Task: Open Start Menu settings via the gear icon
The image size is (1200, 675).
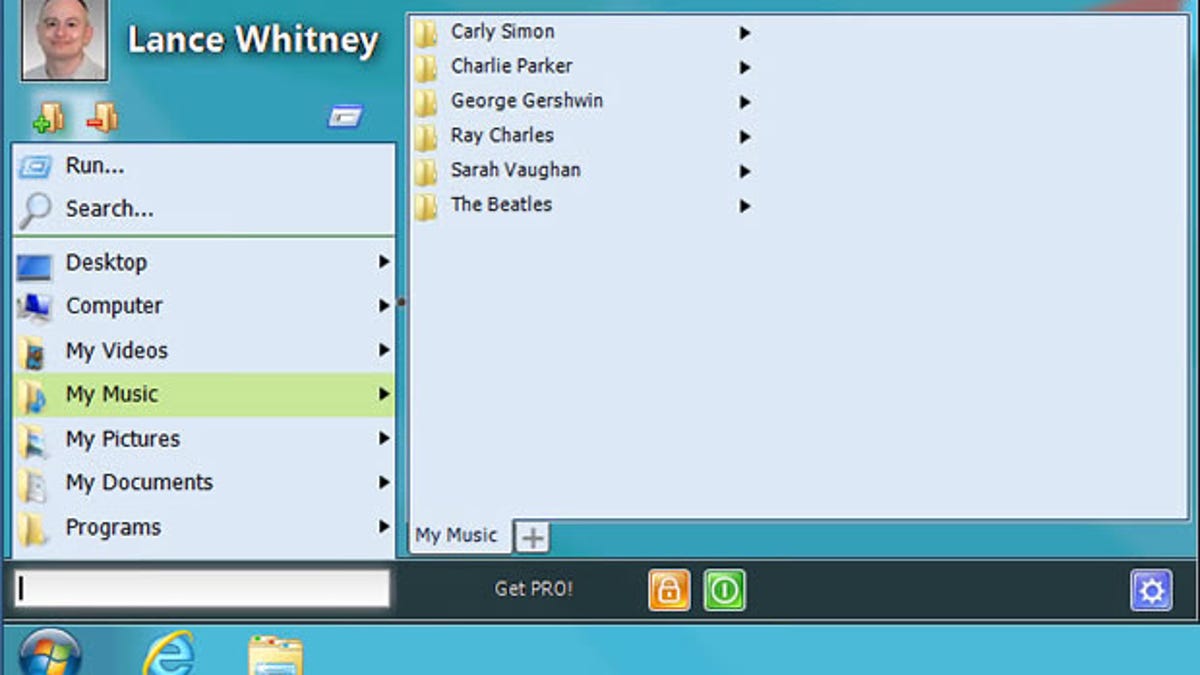Action: 1150,590
